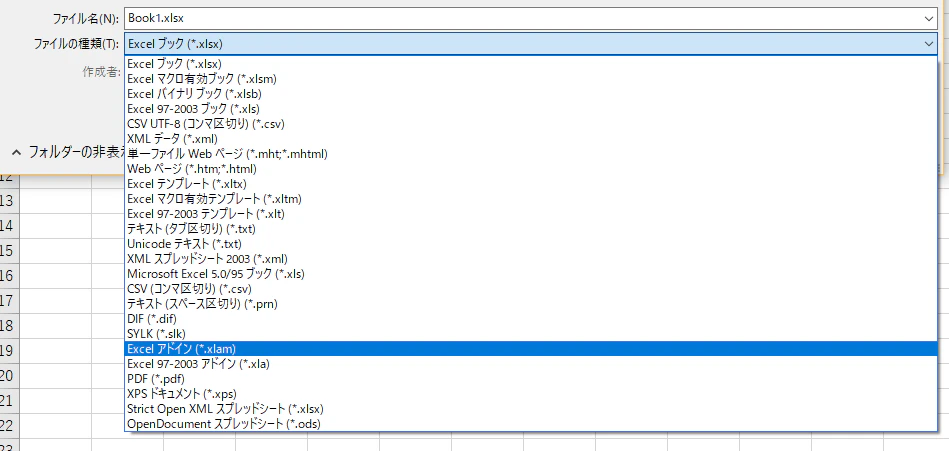Select row 13 header in spreadsheet
Image resolution: width=949 pixels, height=451 pixels.
pyautogui.click(x=8, y=200)
